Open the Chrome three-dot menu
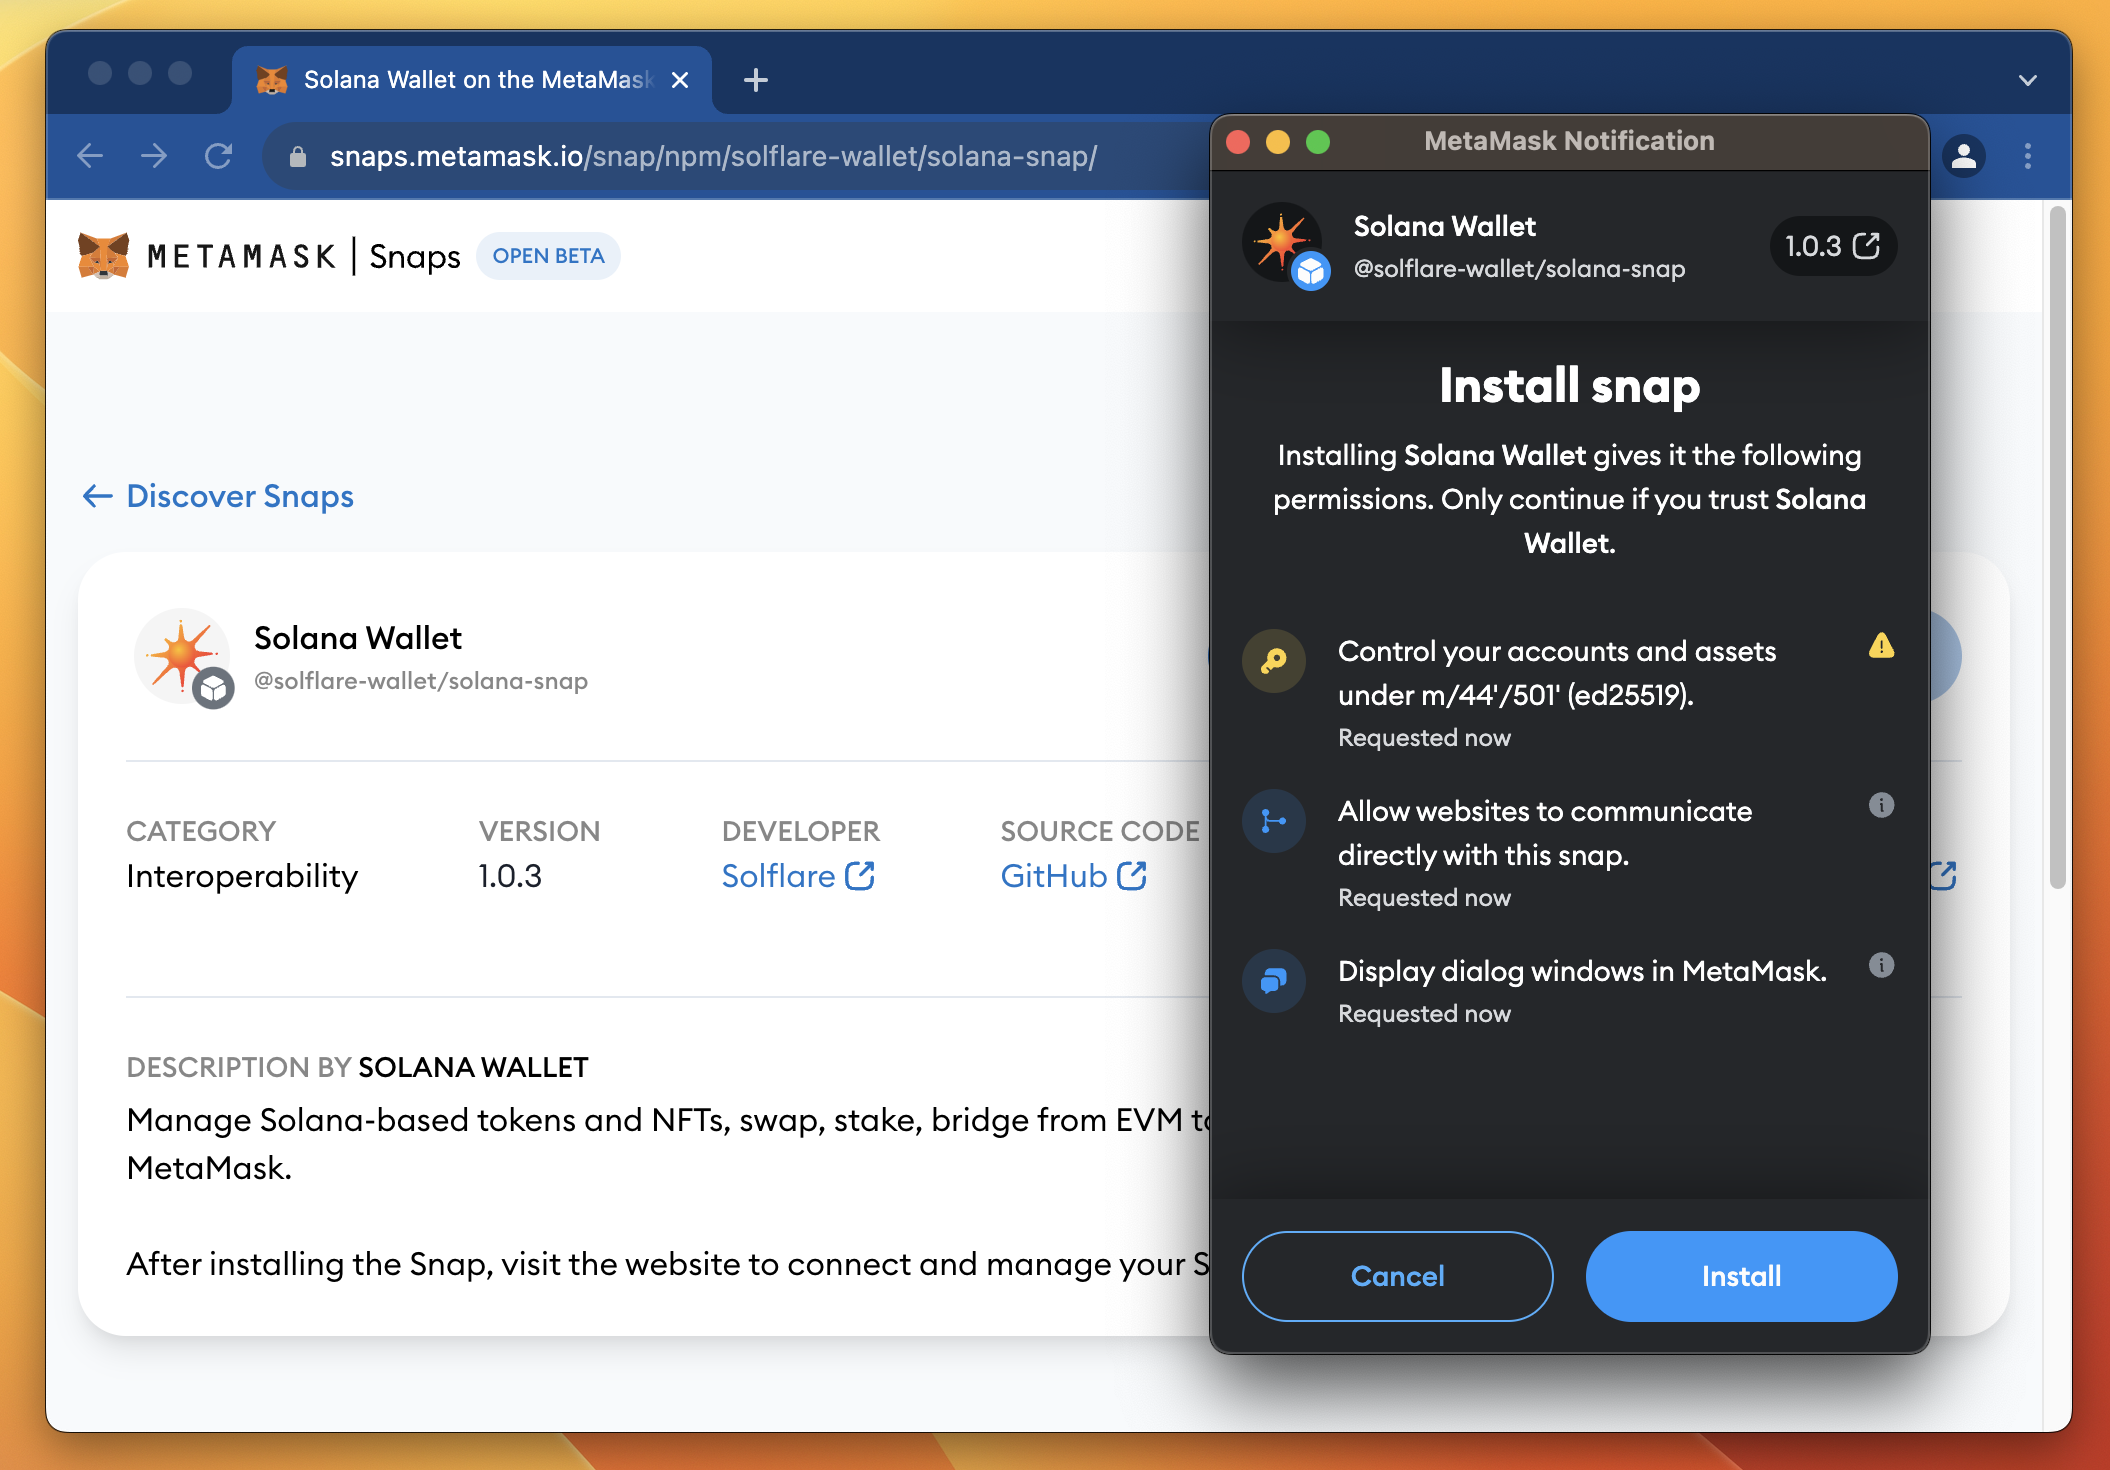Viewport: 2110px width, 1470px height. tap(2028, 156)
